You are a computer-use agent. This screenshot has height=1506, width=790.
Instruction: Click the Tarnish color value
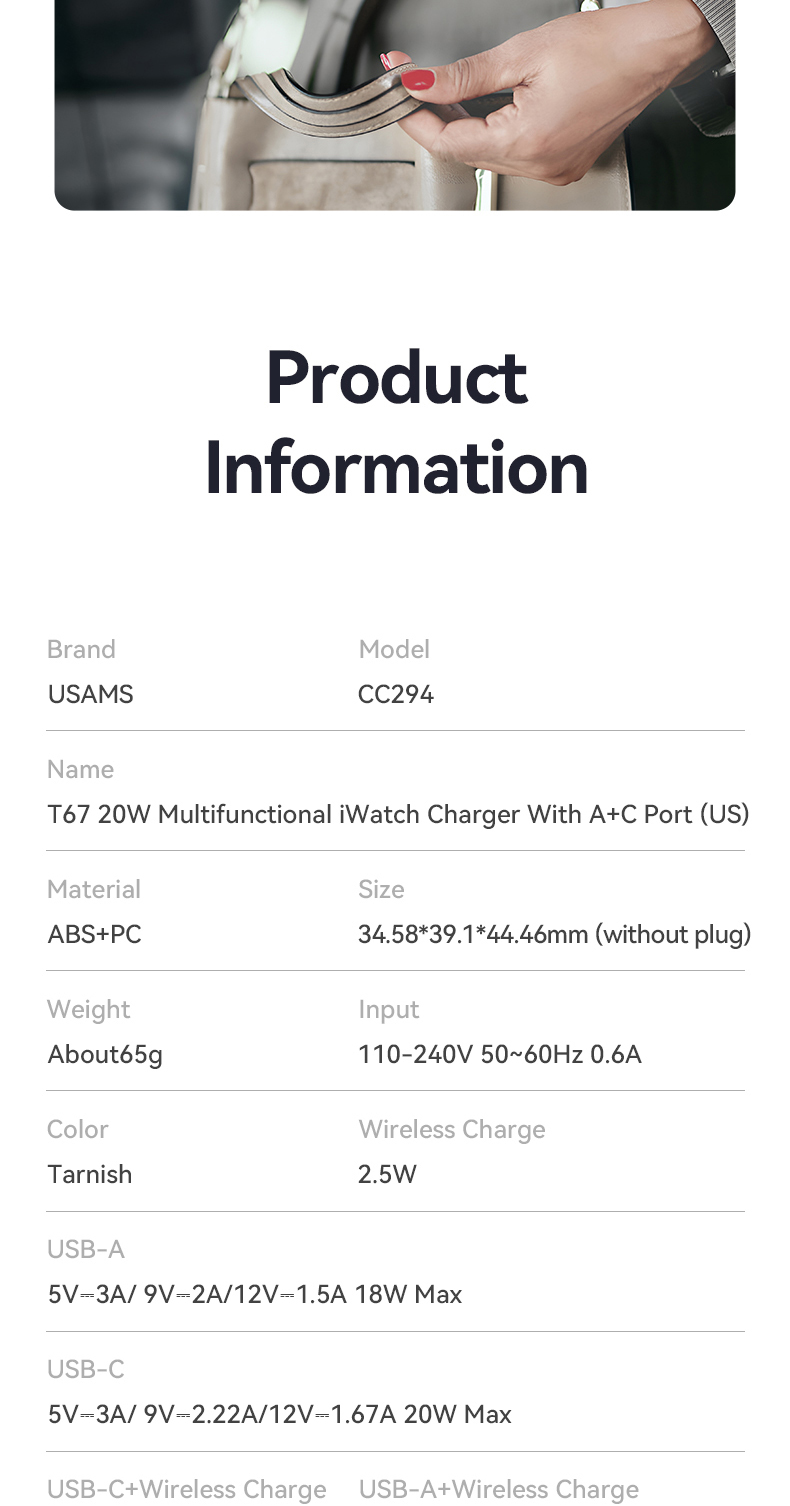point(90,1174)
